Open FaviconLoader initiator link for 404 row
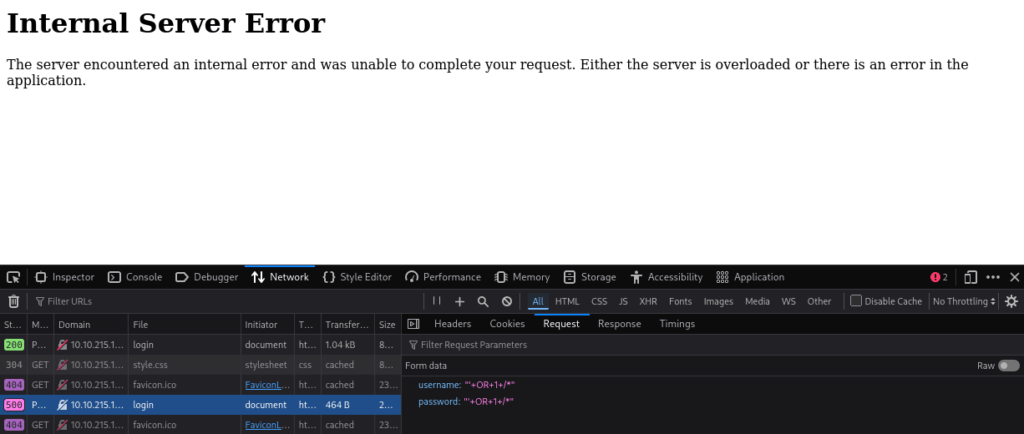This screenshot has height=434, width=1024. pos(266,384)
